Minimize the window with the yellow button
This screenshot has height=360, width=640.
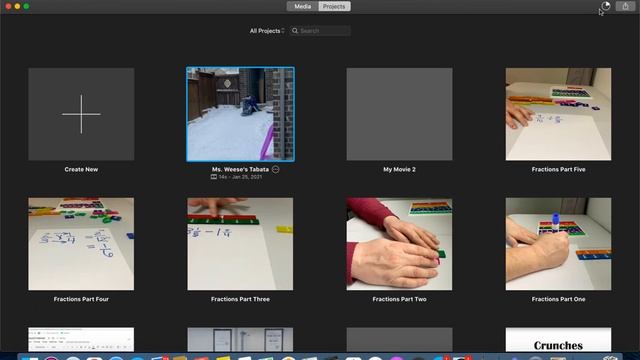pos(17,6)
